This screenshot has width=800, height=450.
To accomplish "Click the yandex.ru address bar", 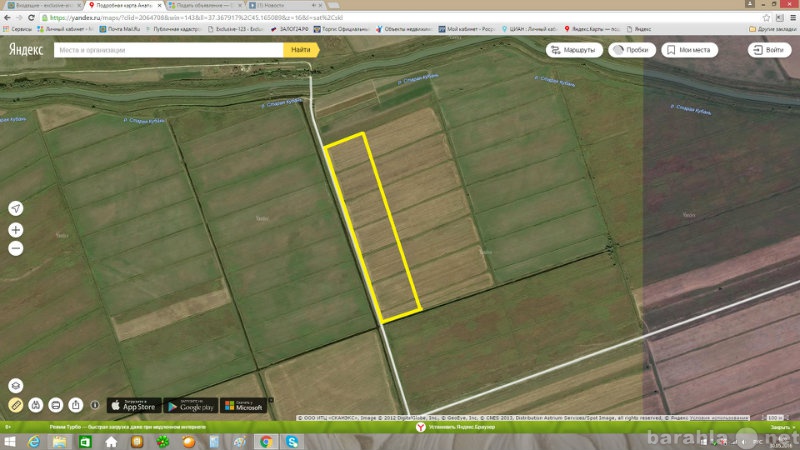I will click(401, 17).
